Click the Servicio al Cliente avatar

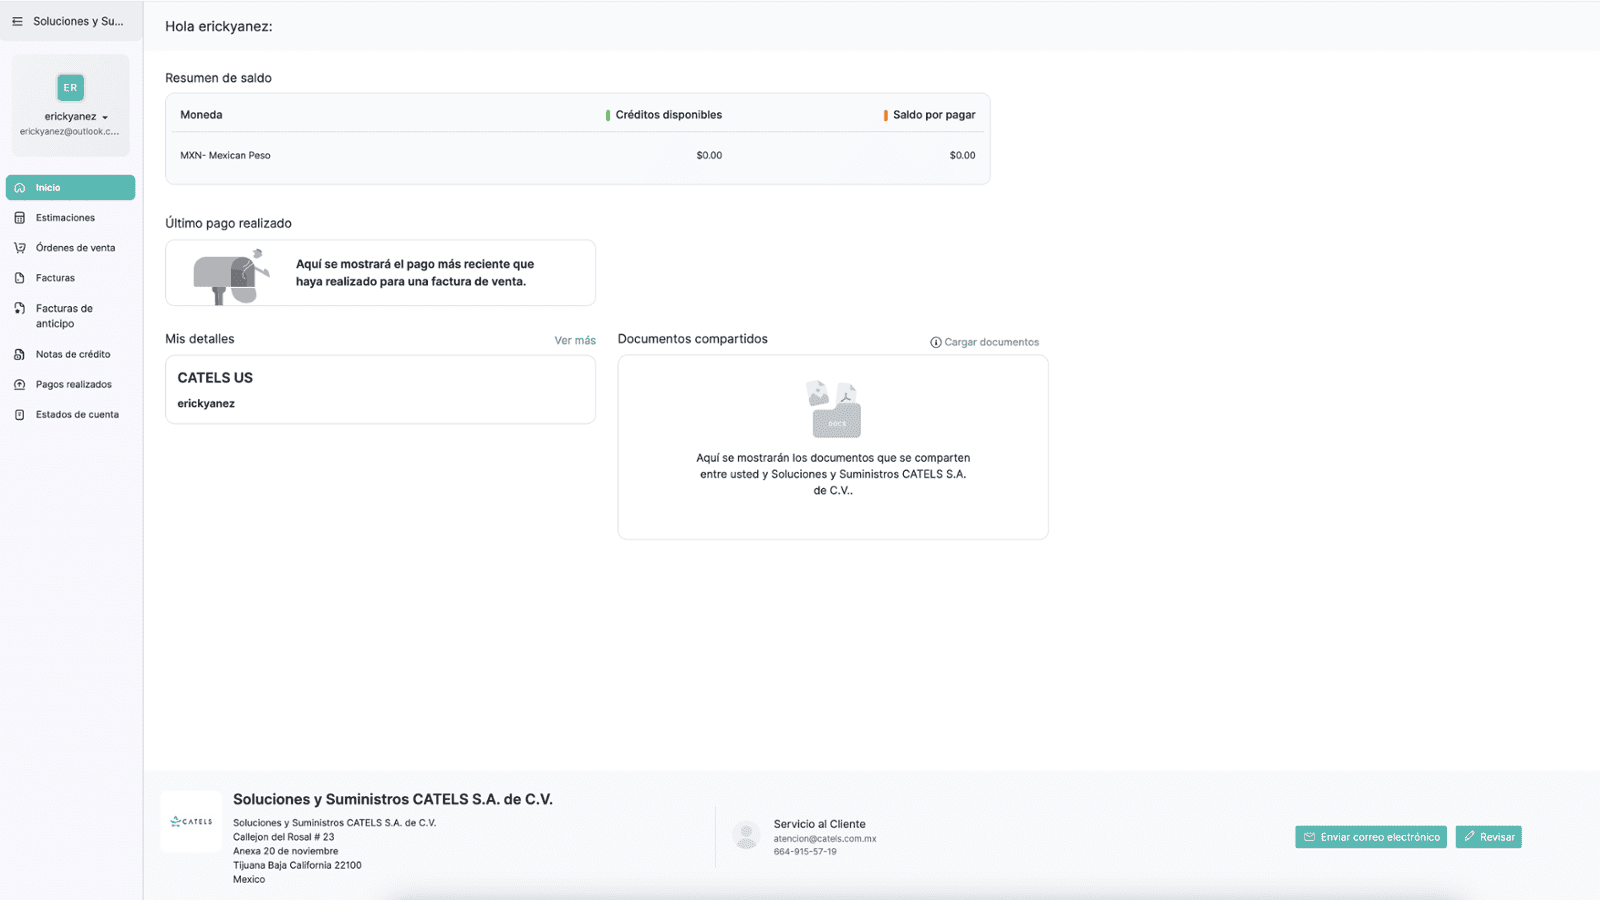746,835
